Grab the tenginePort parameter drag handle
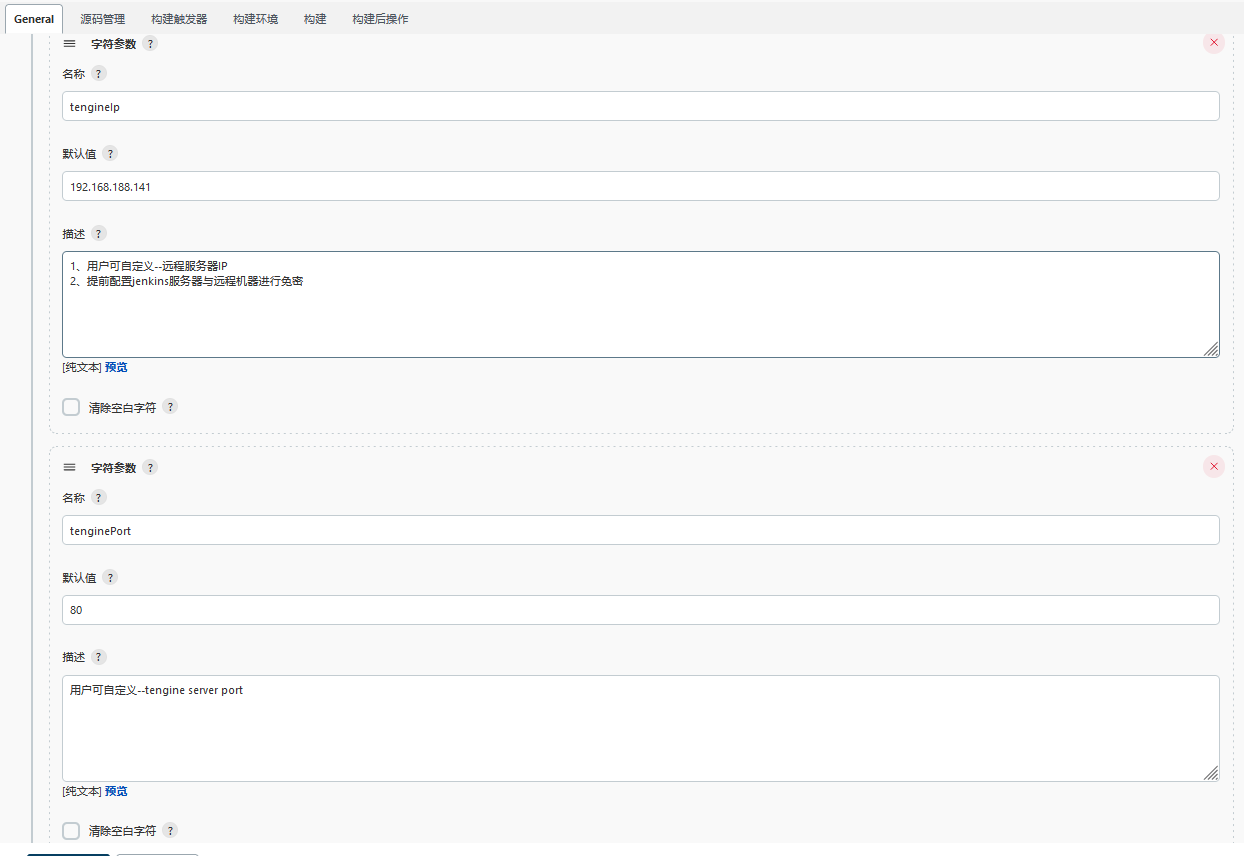Image resolution: width=1244 pixels, height=856 pixels. click(x=69, y=467)
